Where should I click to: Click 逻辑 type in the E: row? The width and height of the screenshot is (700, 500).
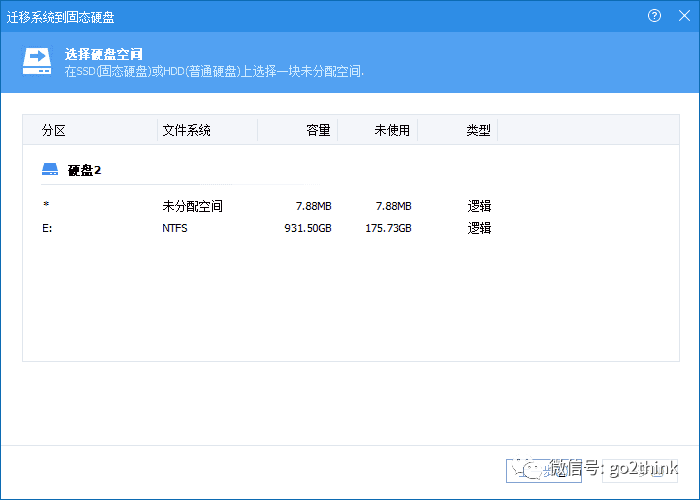coord(479,228)
